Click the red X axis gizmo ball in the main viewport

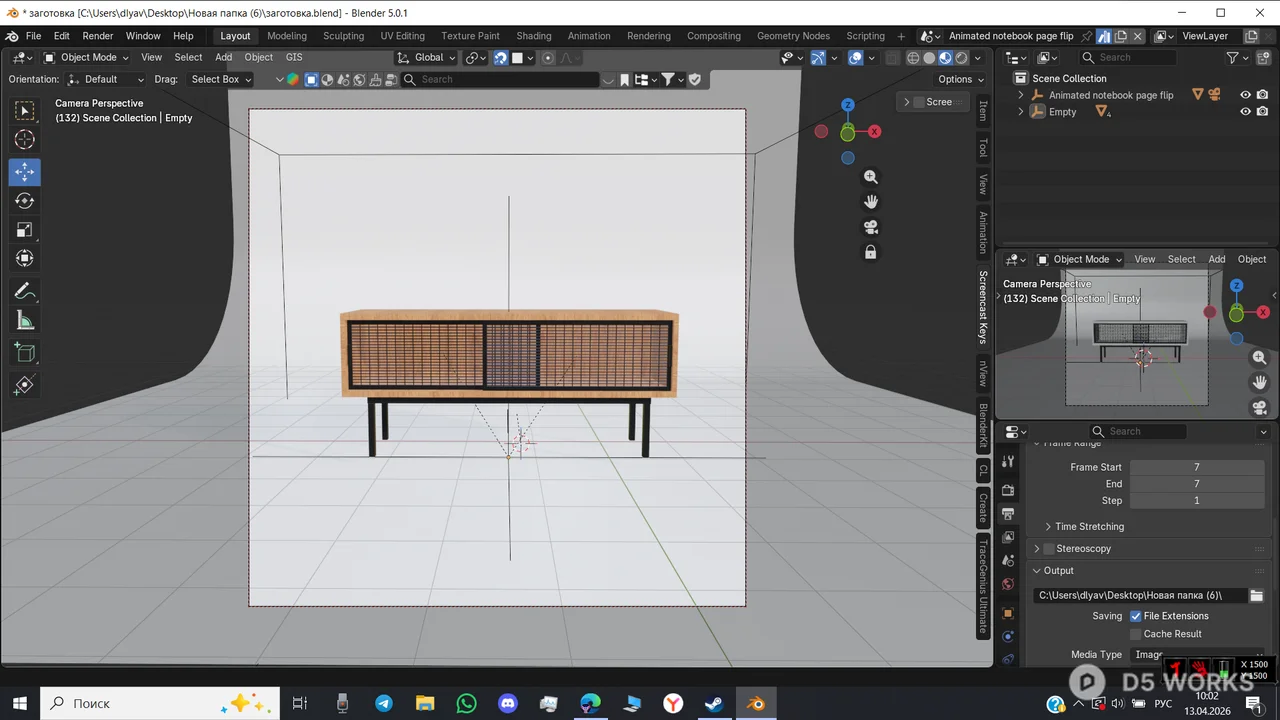pyautogui.click(x=874, y=131)
